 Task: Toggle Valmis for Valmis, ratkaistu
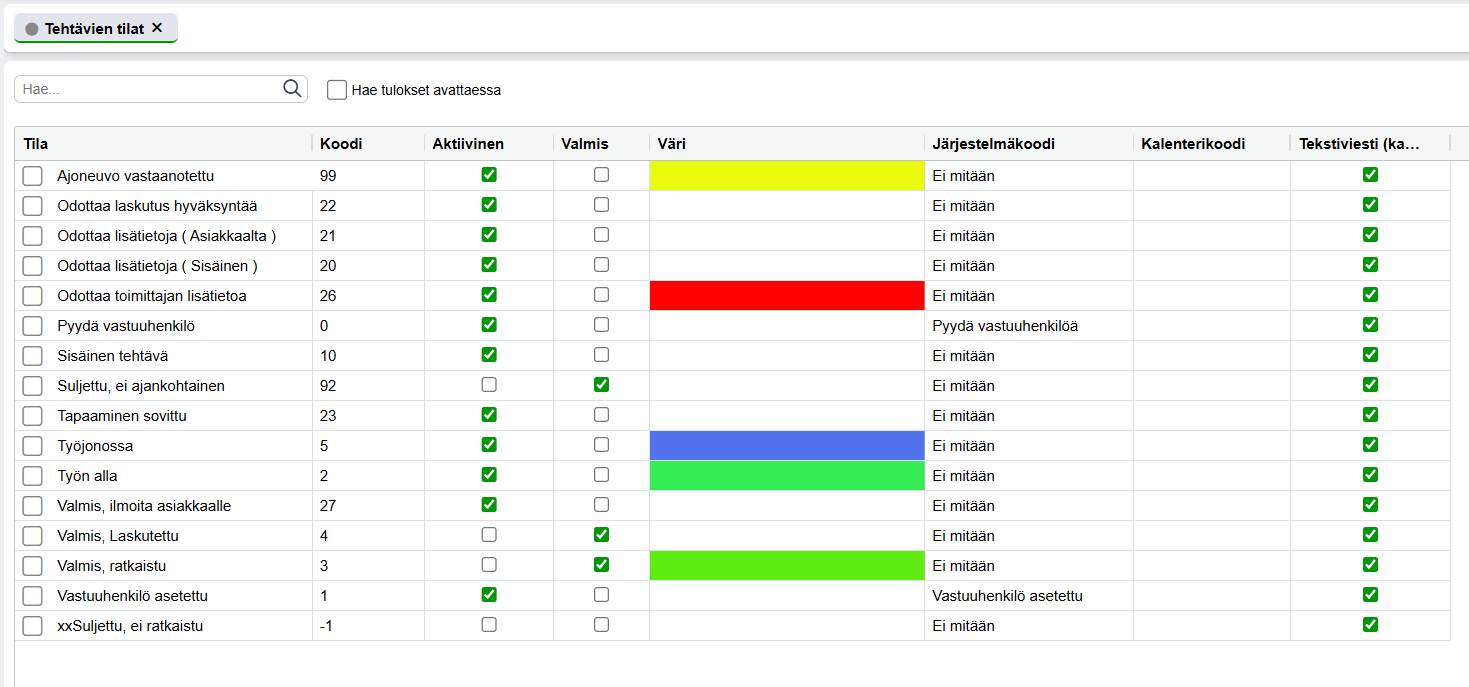point(601,564)
